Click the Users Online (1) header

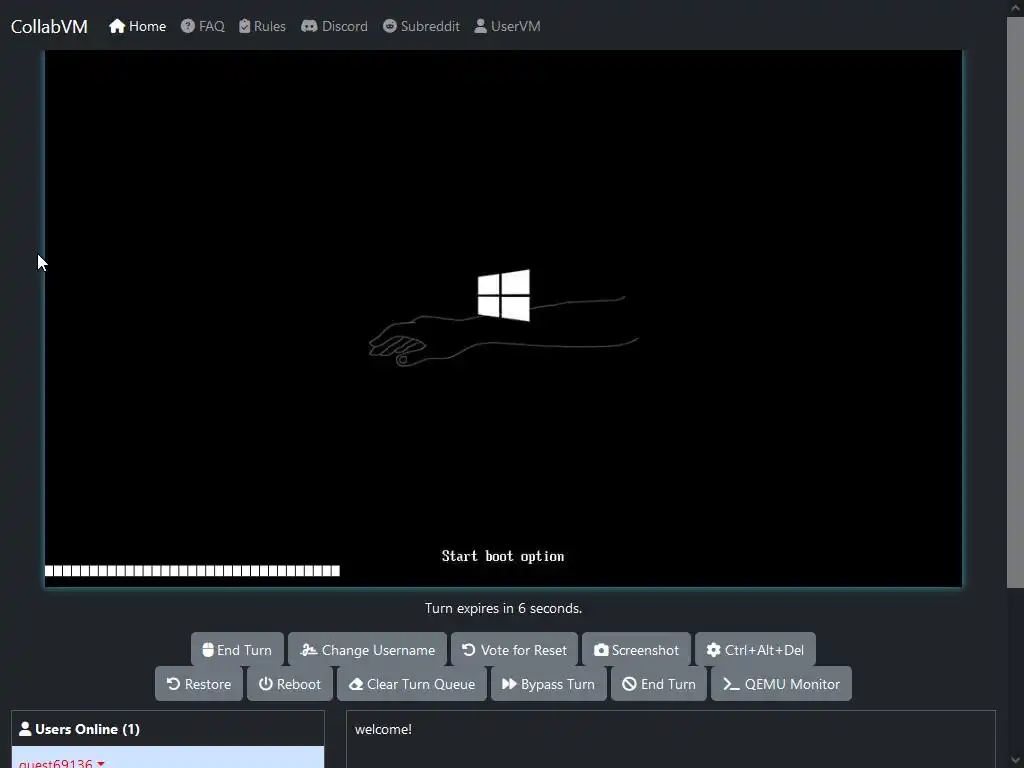pos(168,729)
